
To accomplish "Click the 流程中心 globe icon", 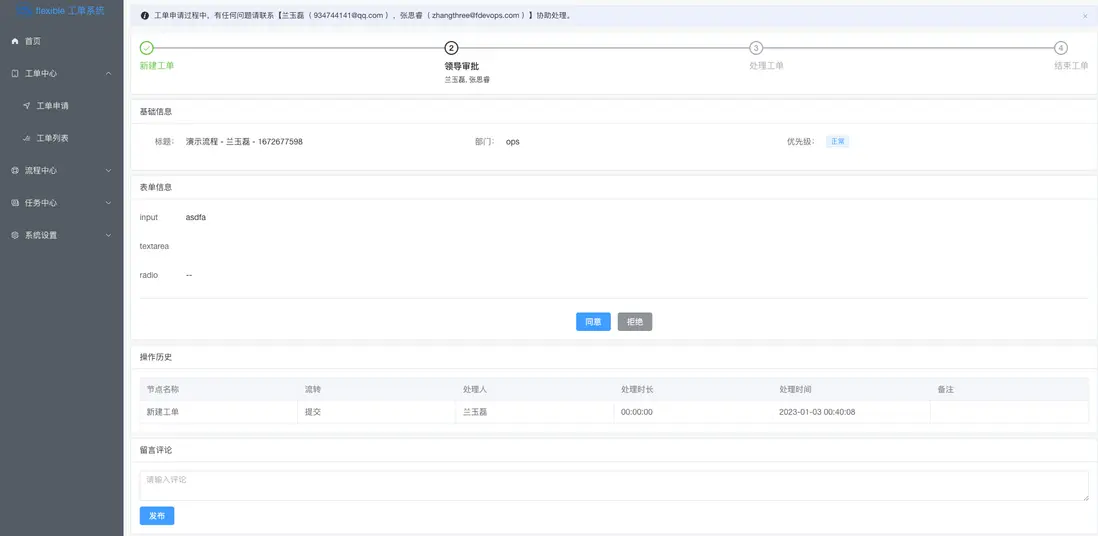I will [x=15, y=171].
